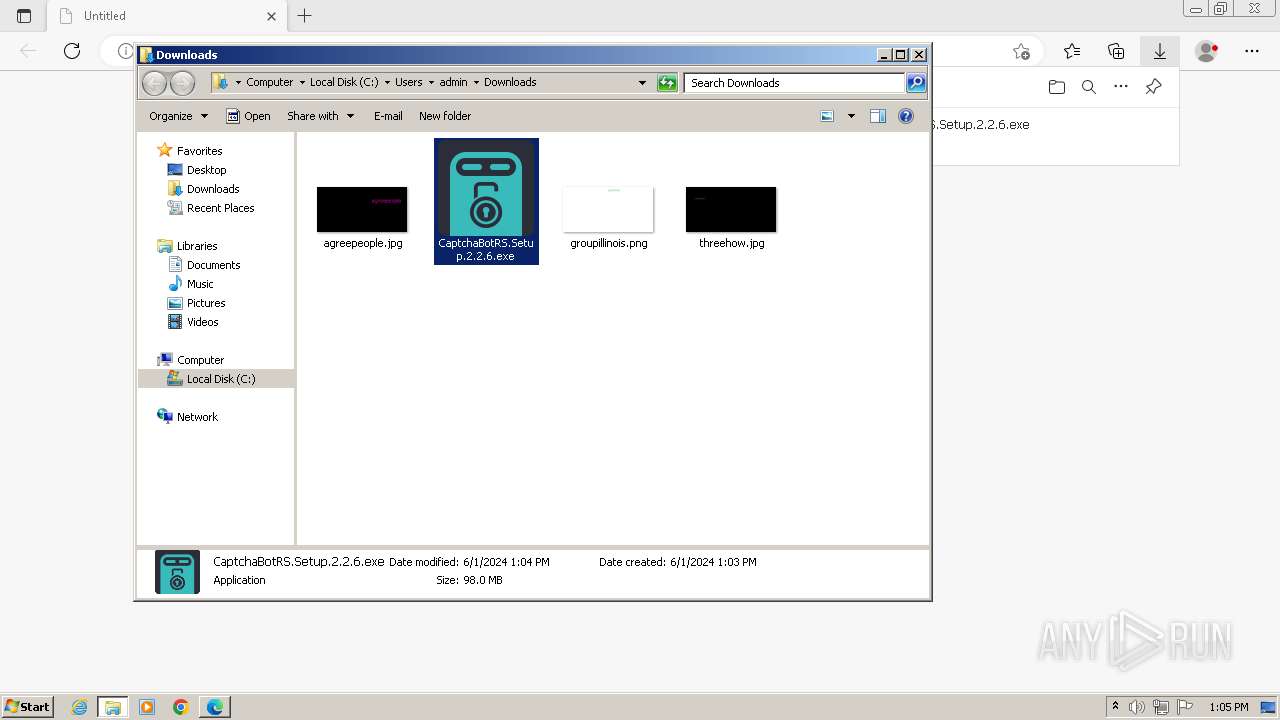This screenshot has height=720, width=1280.
Task: Launch Windows Media Player from taskbar
Action: (x=147, y=707)
